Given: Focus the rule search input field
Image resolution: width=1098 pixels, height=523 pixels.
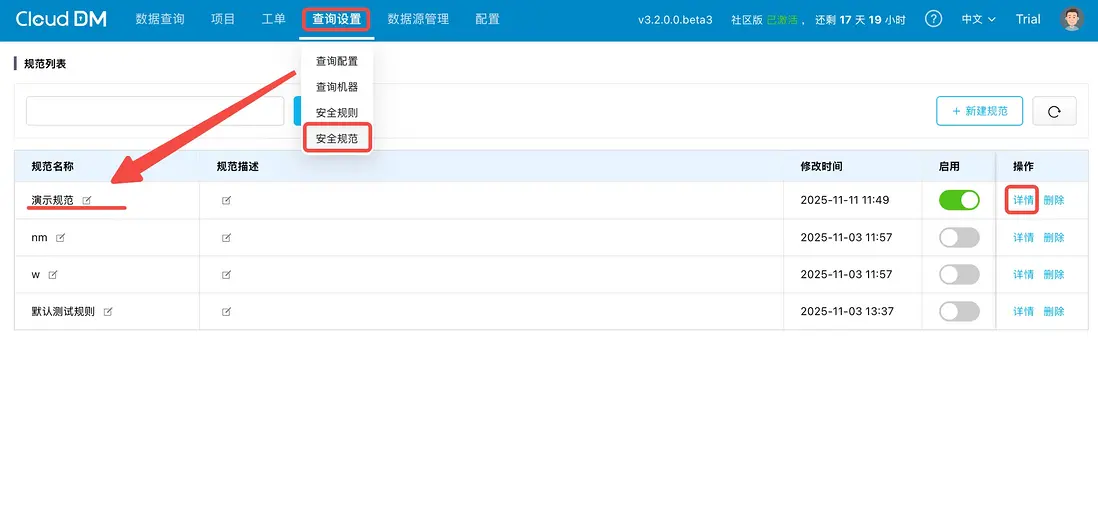Looking at the screenshot, I should click(x=155, y=111).
